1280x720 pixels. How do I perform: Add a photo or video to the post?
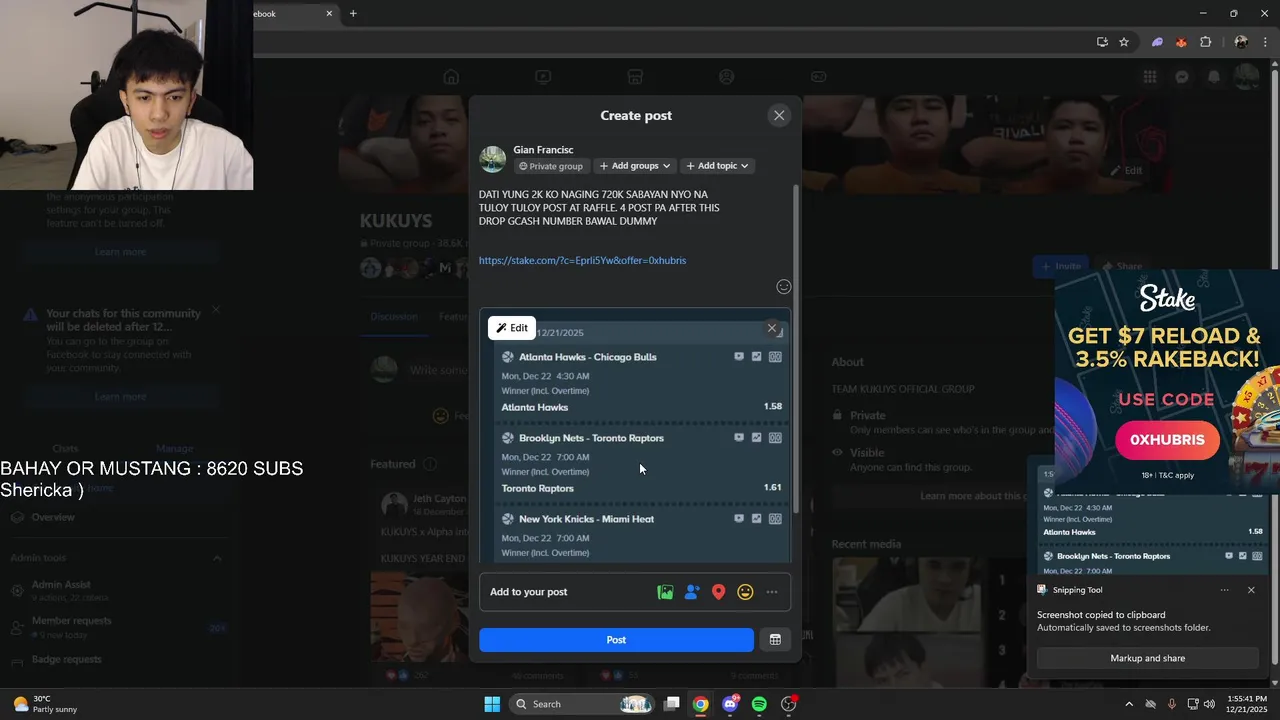click(665, 592)
